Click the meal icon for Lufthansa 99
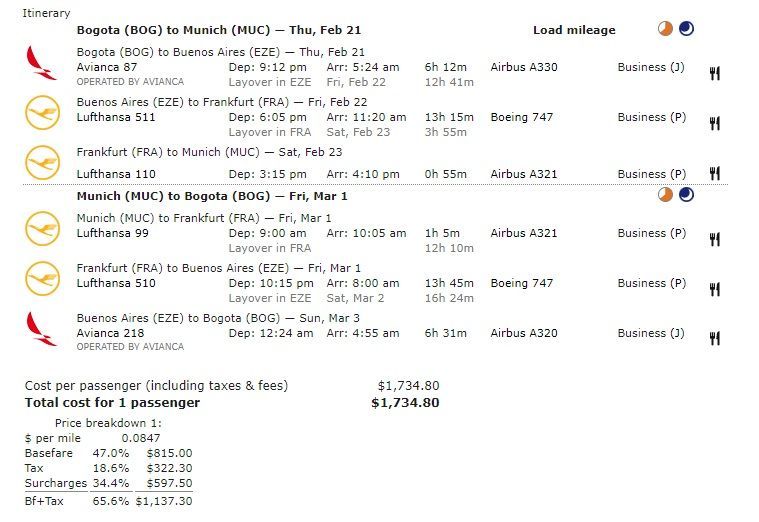This screenshot has width=759, height=522. 715,239
